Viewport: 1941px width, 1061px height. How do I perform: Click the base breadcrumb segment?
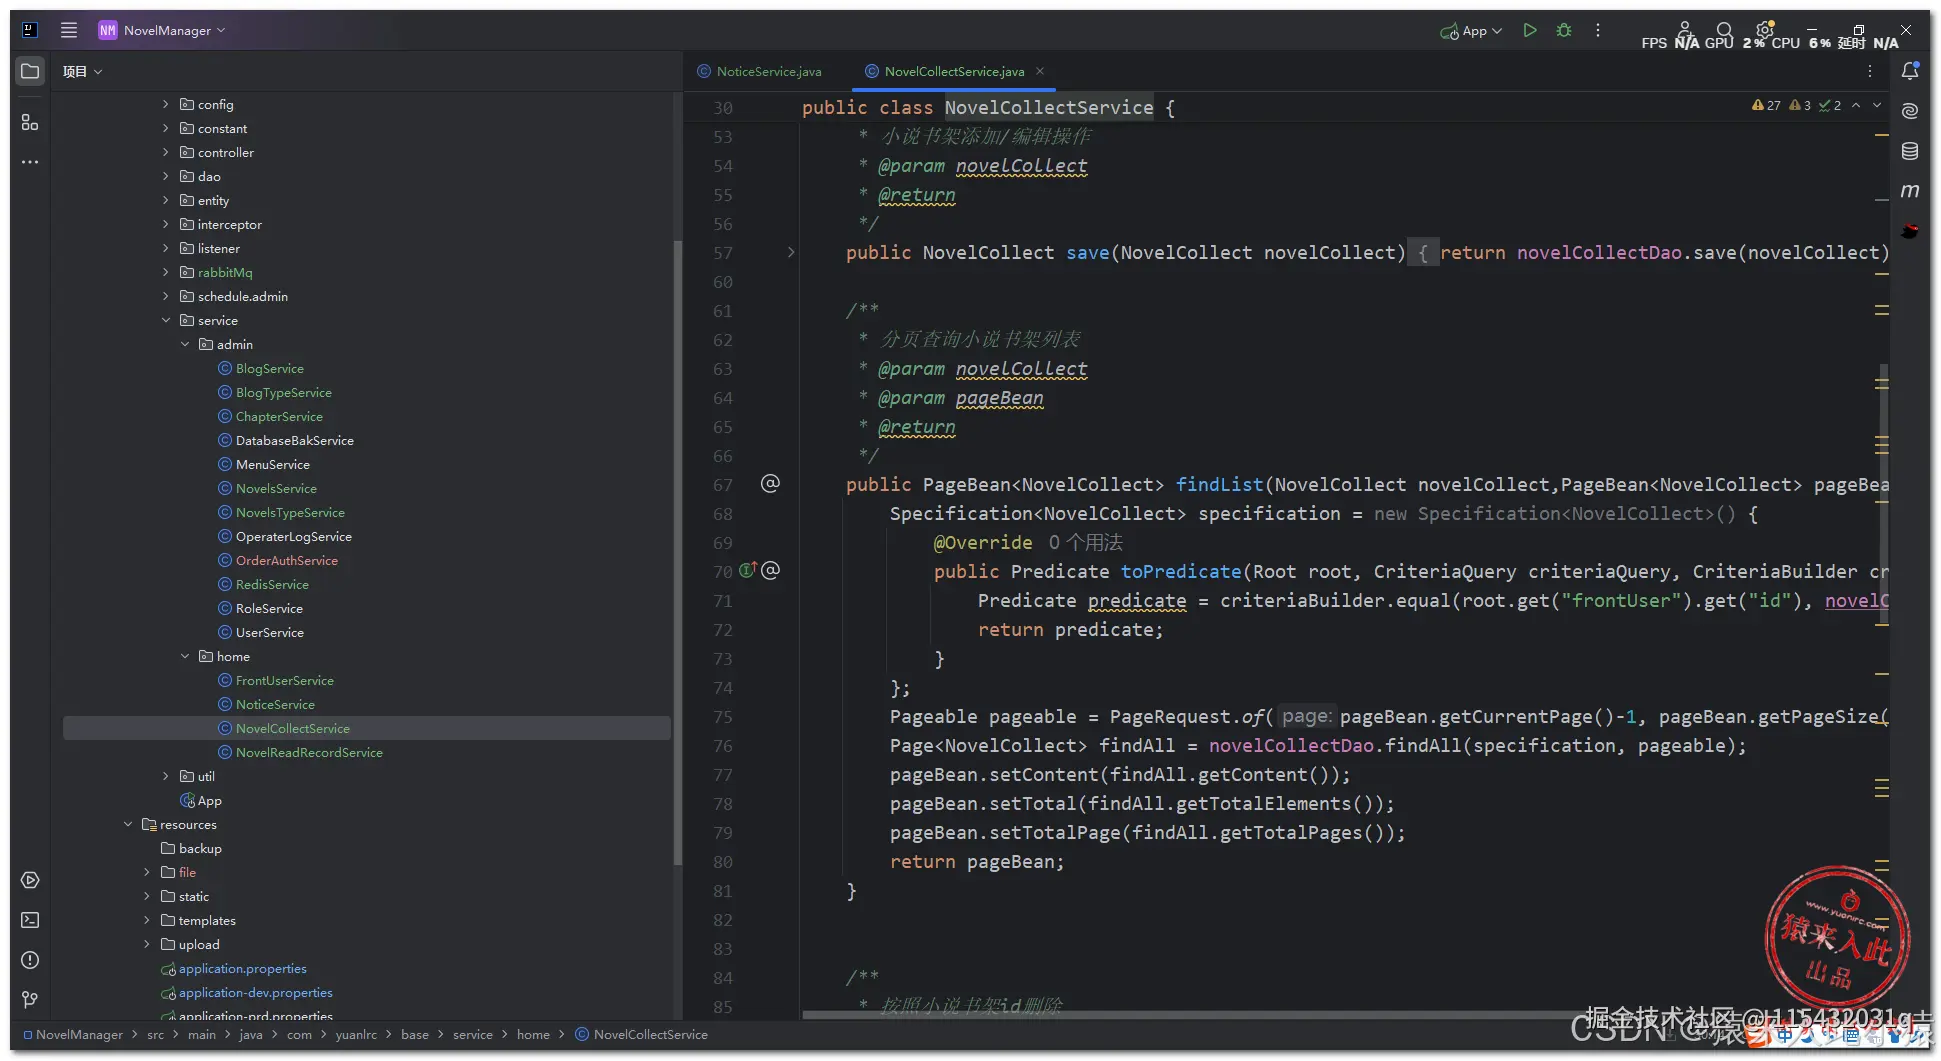(415, 1034)
